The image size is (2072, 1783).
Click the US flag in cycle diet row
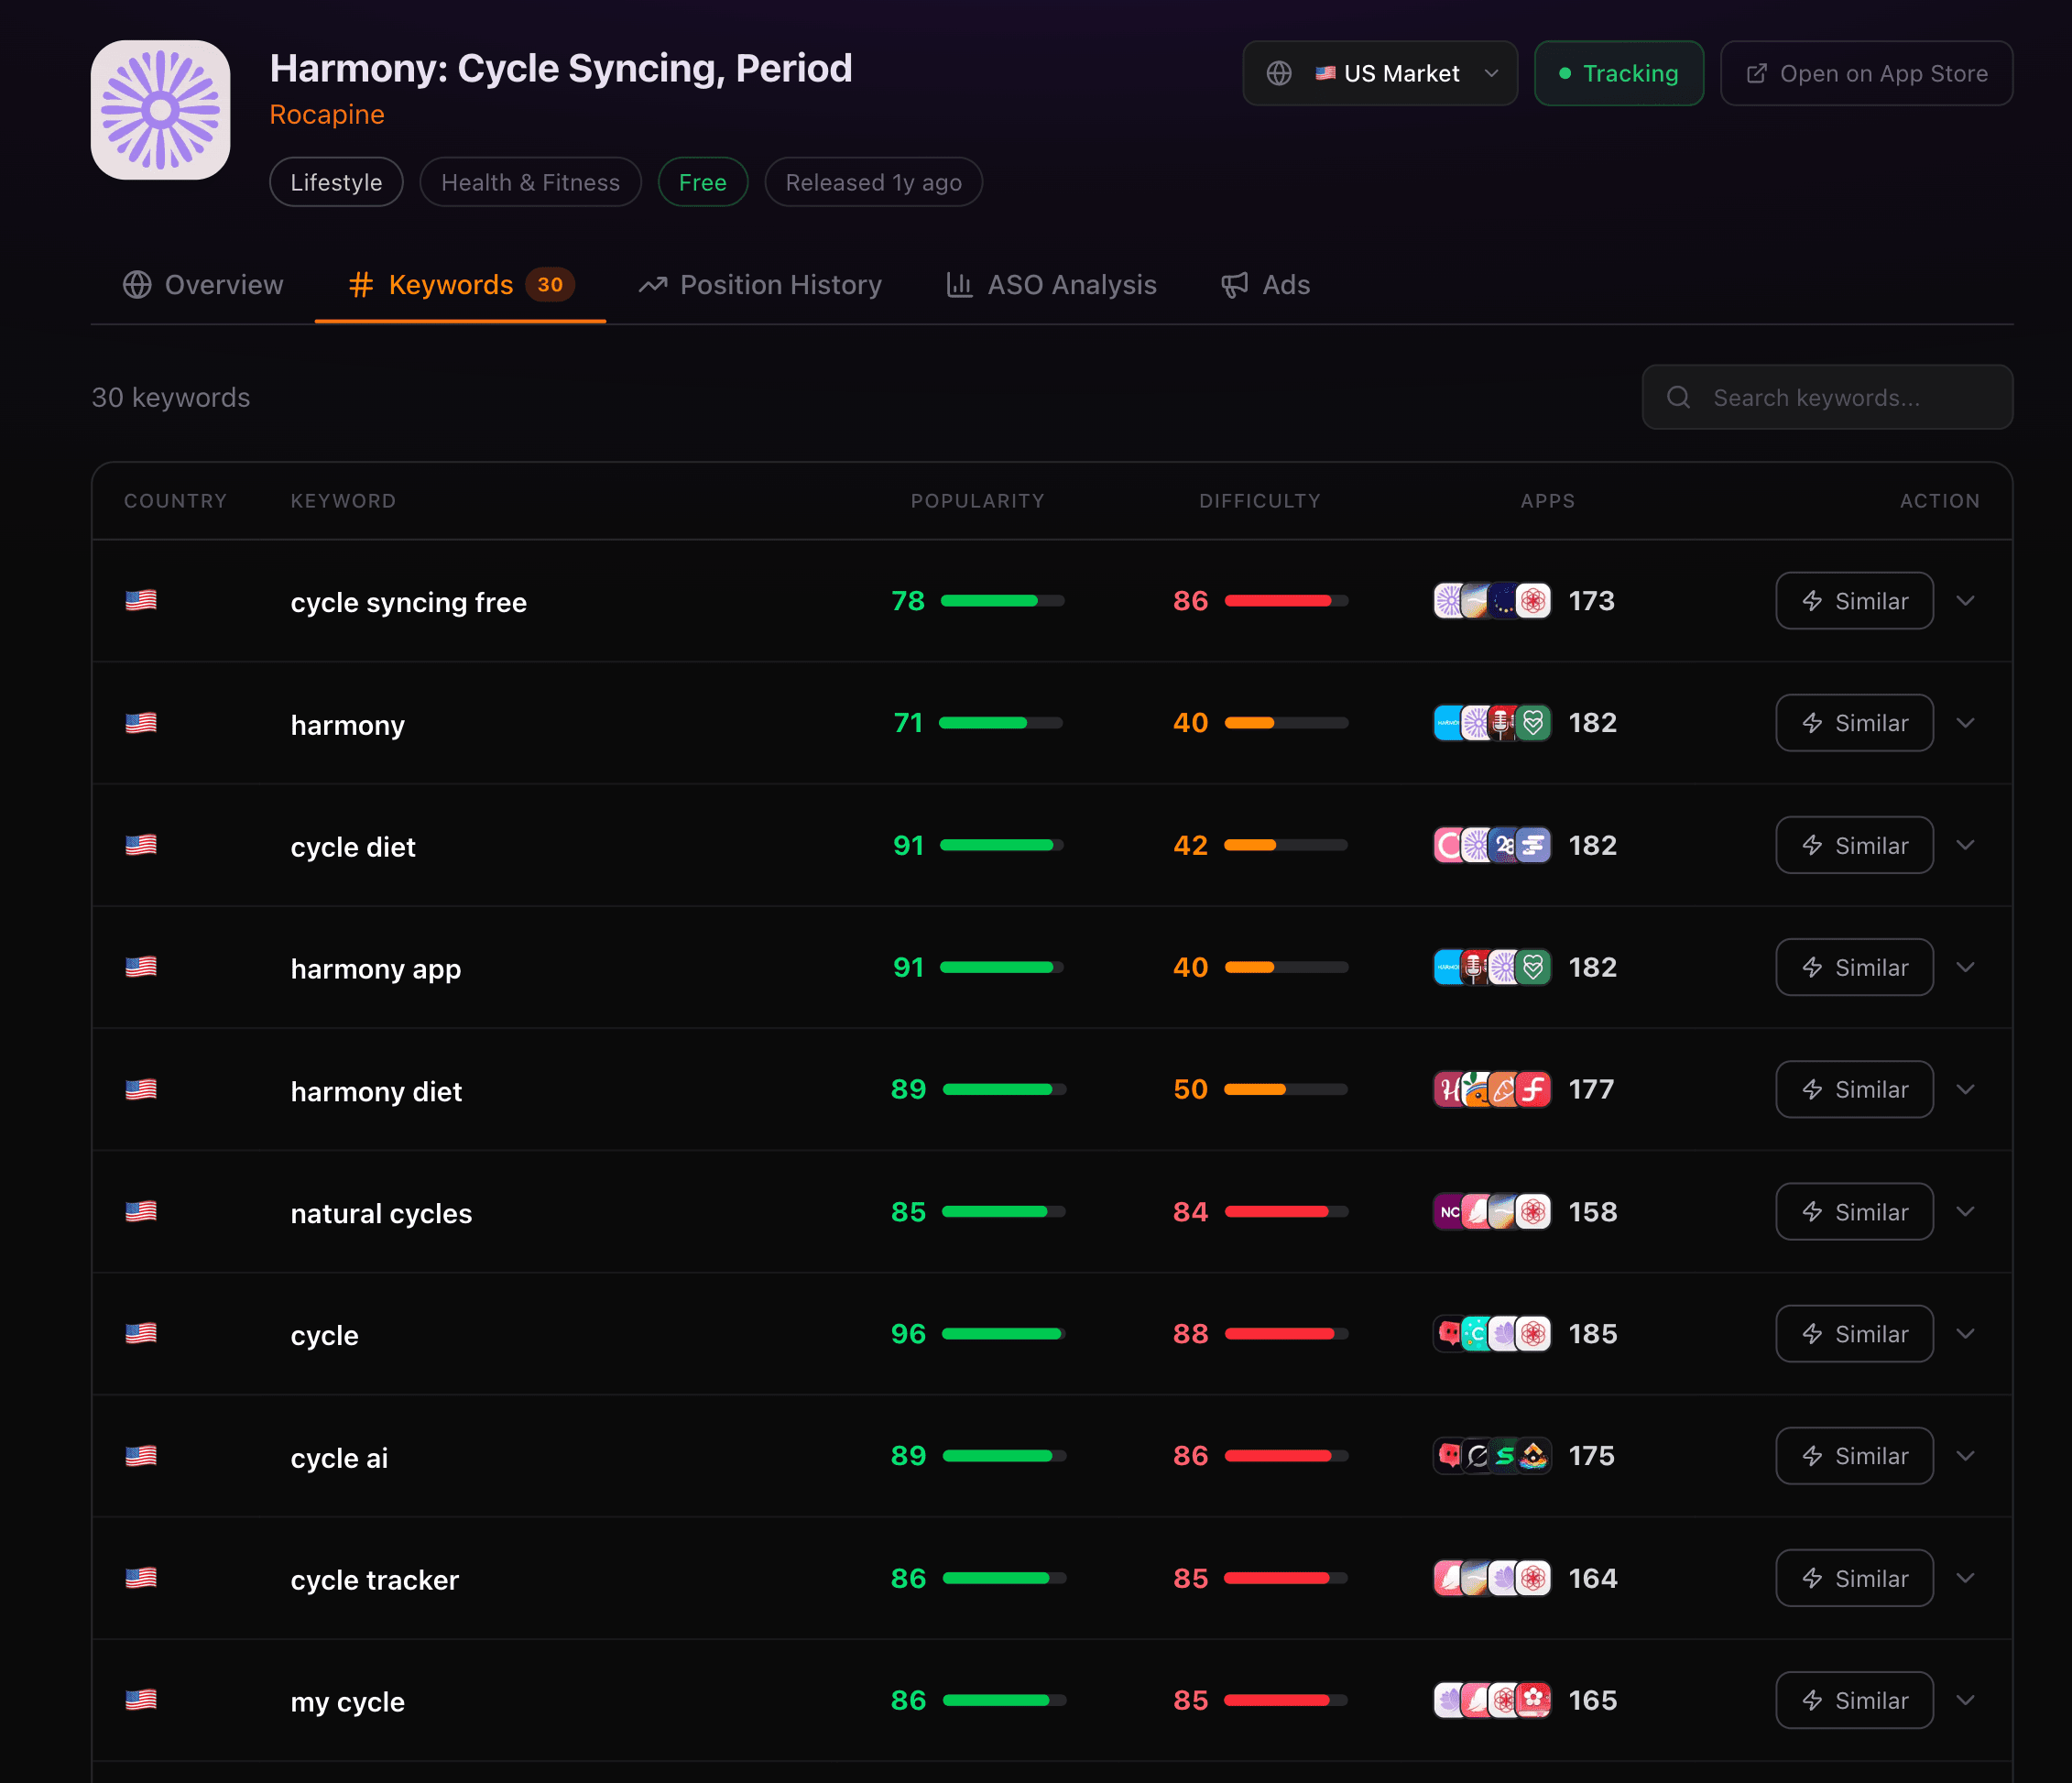coord(141,845)
